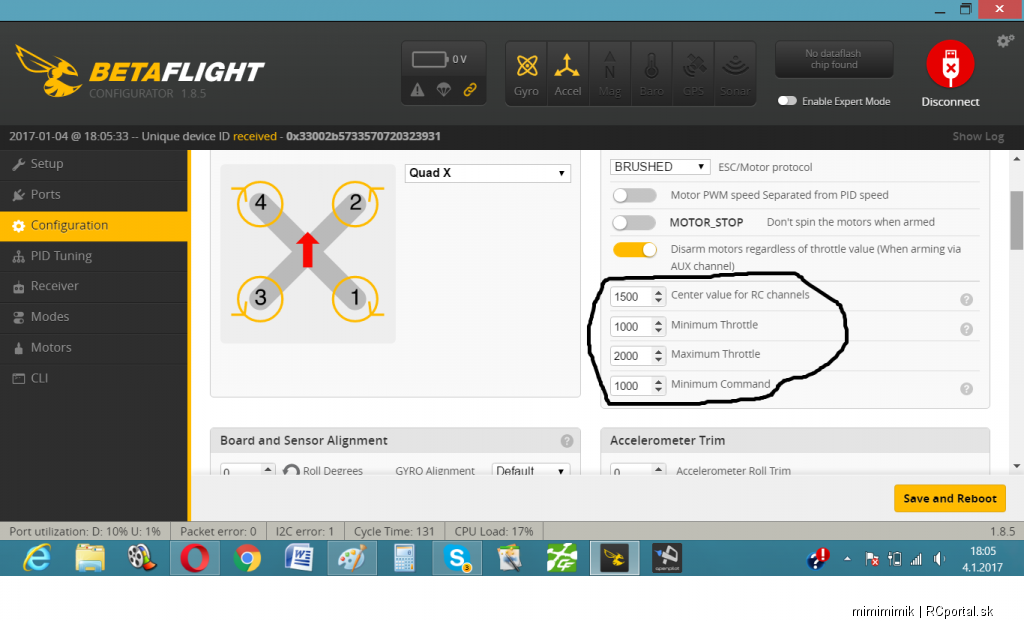
Task: Switch to the Receiver tab
Action: [94, 286]
